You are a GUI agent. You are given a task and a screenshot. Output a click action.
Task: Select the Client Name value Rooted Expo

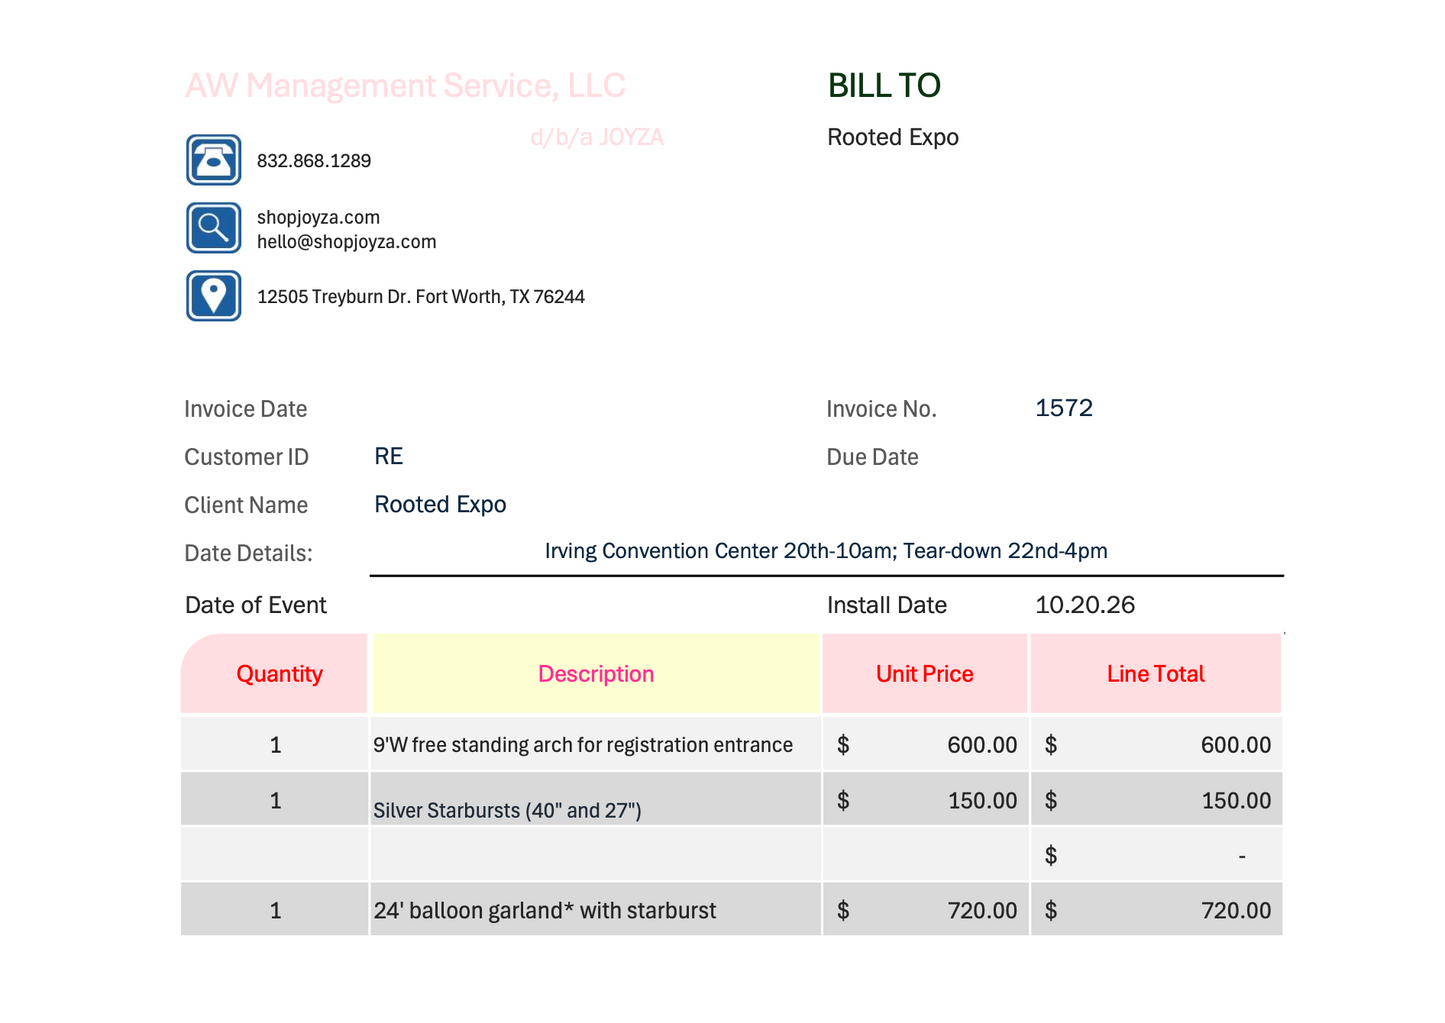(x=440, y=504)
